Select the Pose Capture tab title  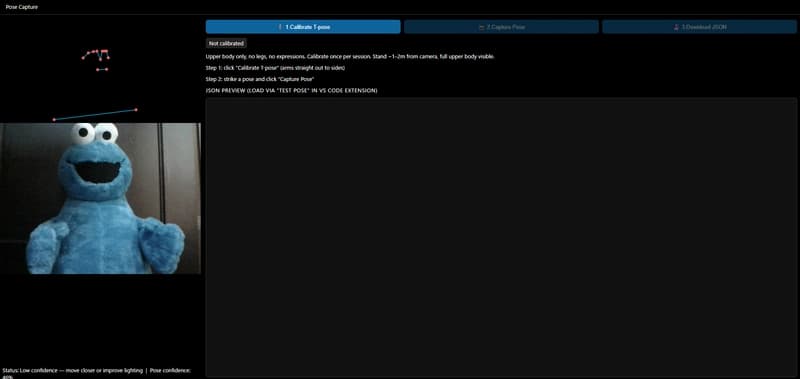click(x=21, y=7)
